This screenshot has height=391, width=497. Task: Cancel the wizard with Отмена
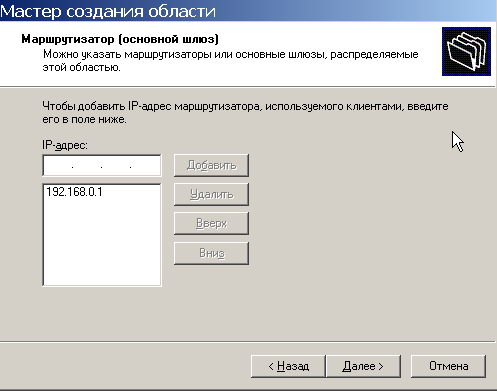(x=448, y=366)
